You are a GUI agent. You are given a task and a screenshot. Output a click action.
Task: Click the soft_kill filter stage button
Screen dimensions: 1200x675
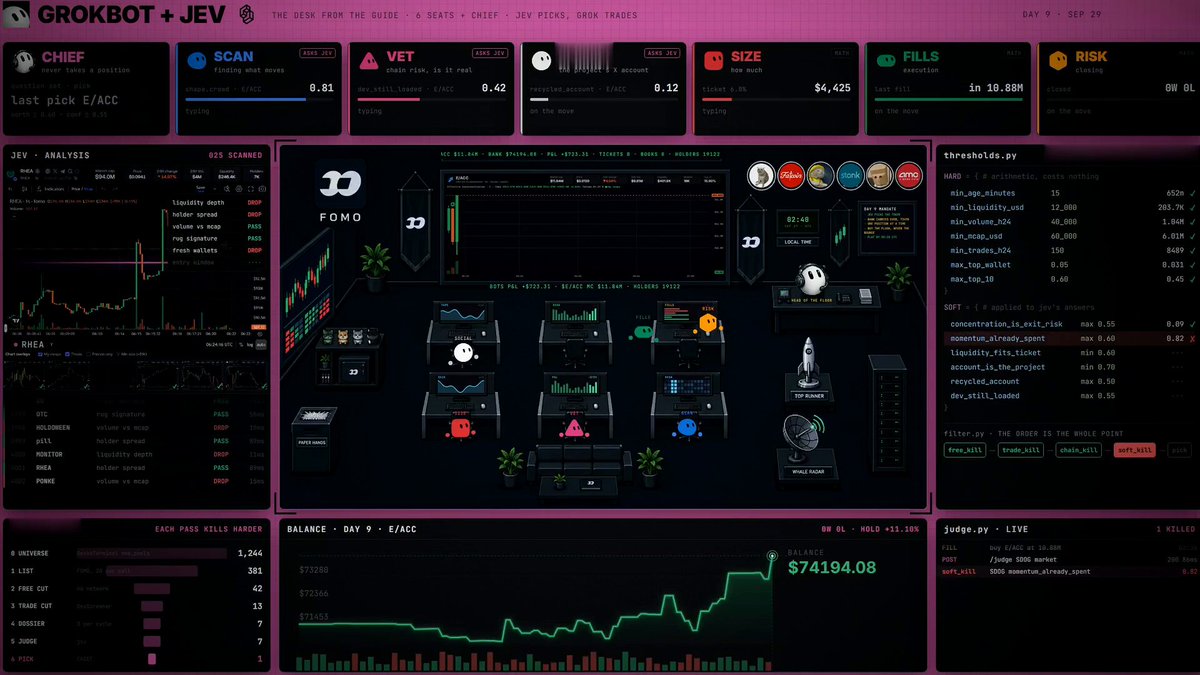click(x=1134, y=450)
